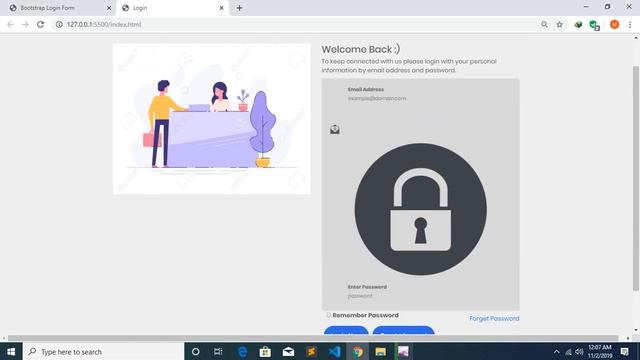This screenshot has width=640, height=360.
Task: Open Microsoft Store from the taskbar
Action: 265,351
